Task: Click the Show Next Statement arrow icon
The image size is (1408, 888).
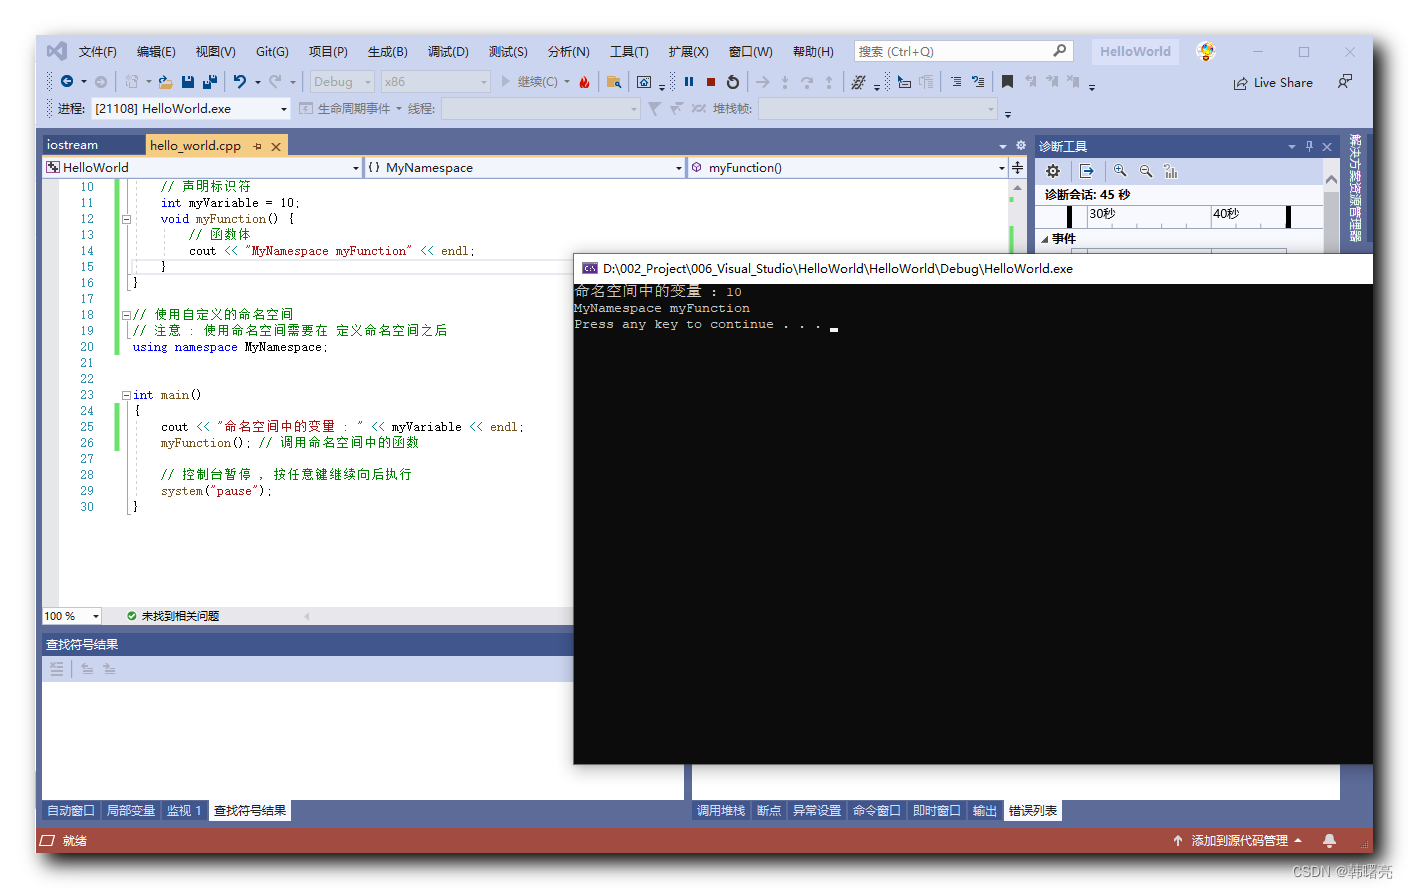Action: click(763, 82)
